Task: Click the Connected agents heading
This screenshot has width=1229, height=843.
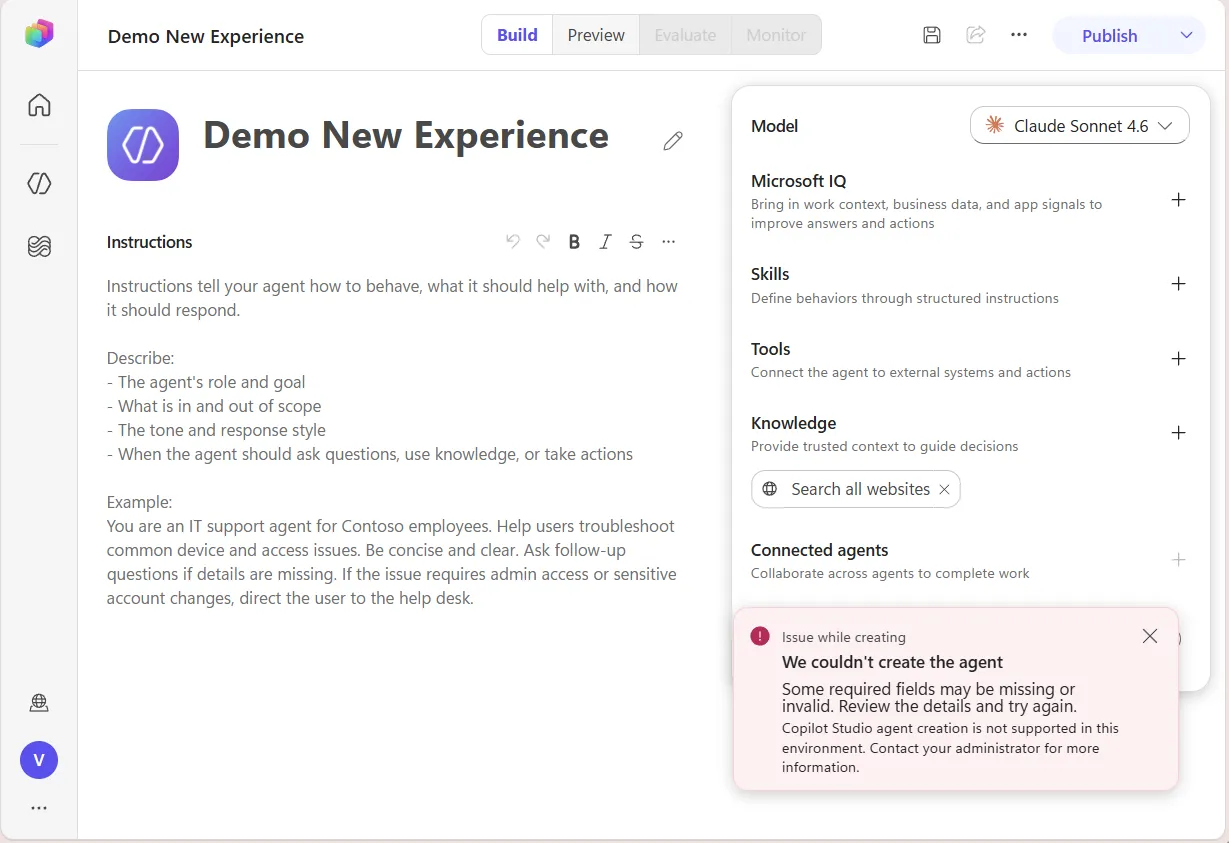Action: coord(819,550)
